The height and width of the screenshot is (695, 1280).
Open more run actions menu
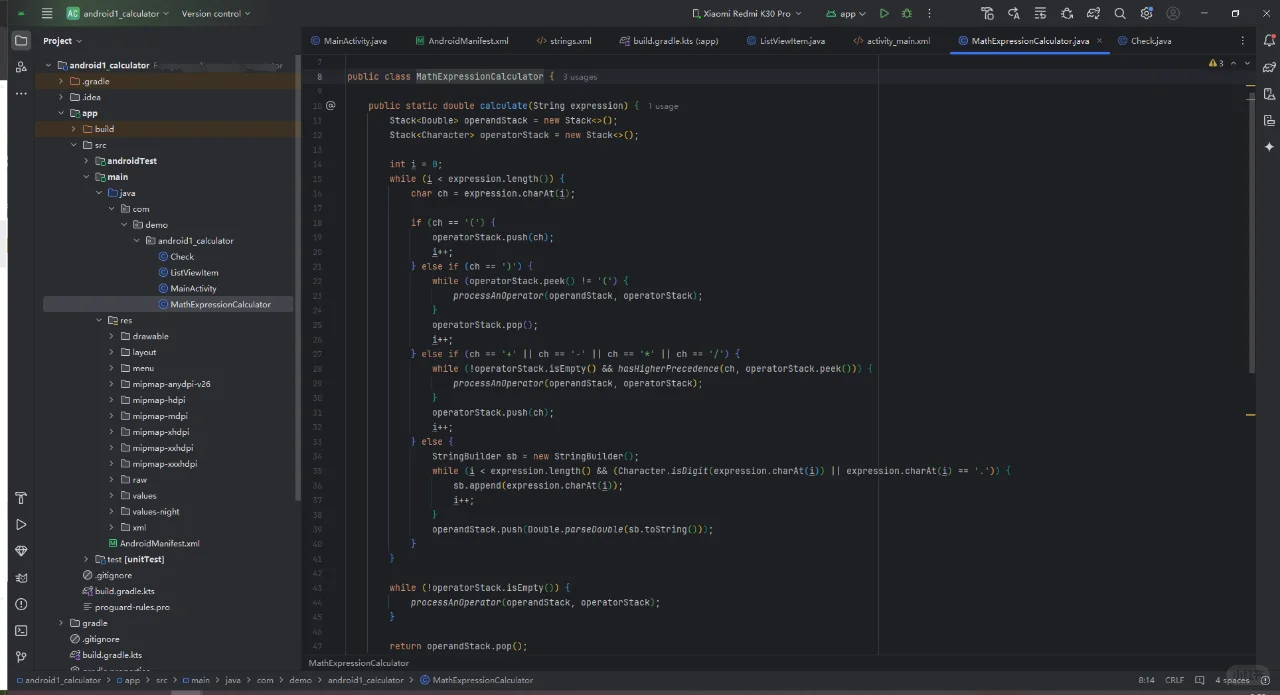click(x=930, y=13)
